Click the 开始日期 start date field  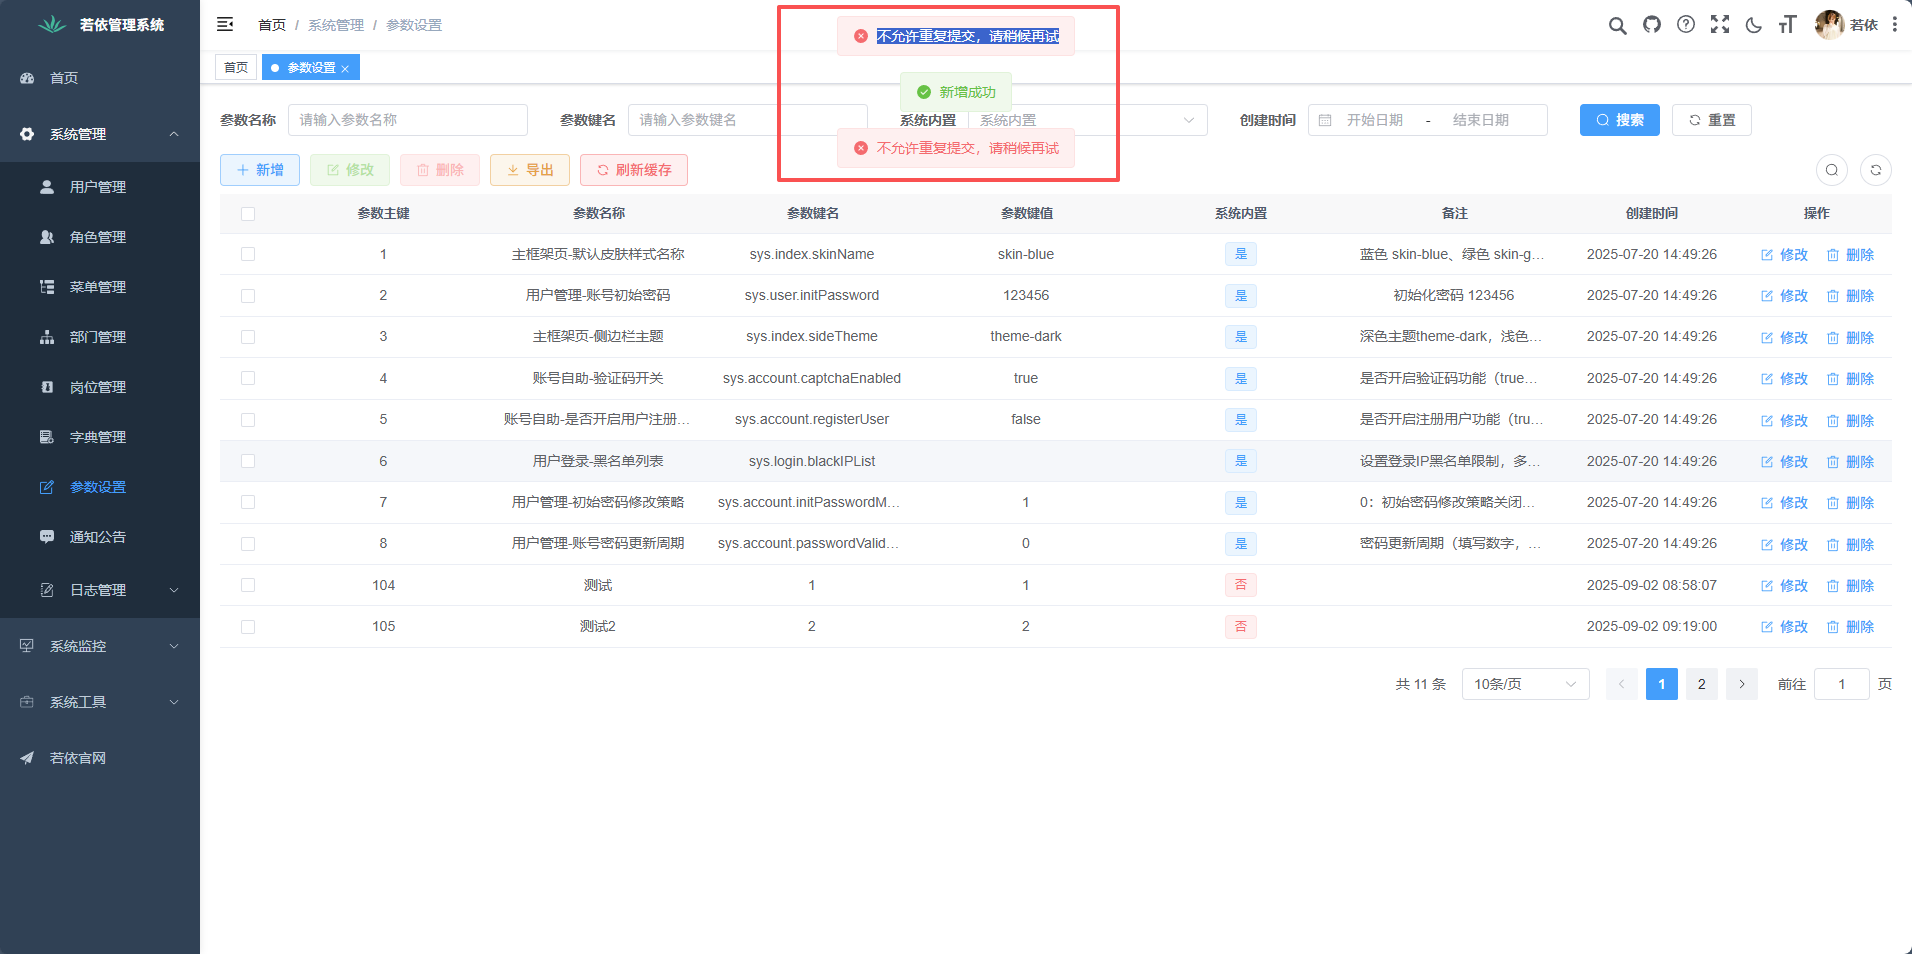coord(1375,120)
